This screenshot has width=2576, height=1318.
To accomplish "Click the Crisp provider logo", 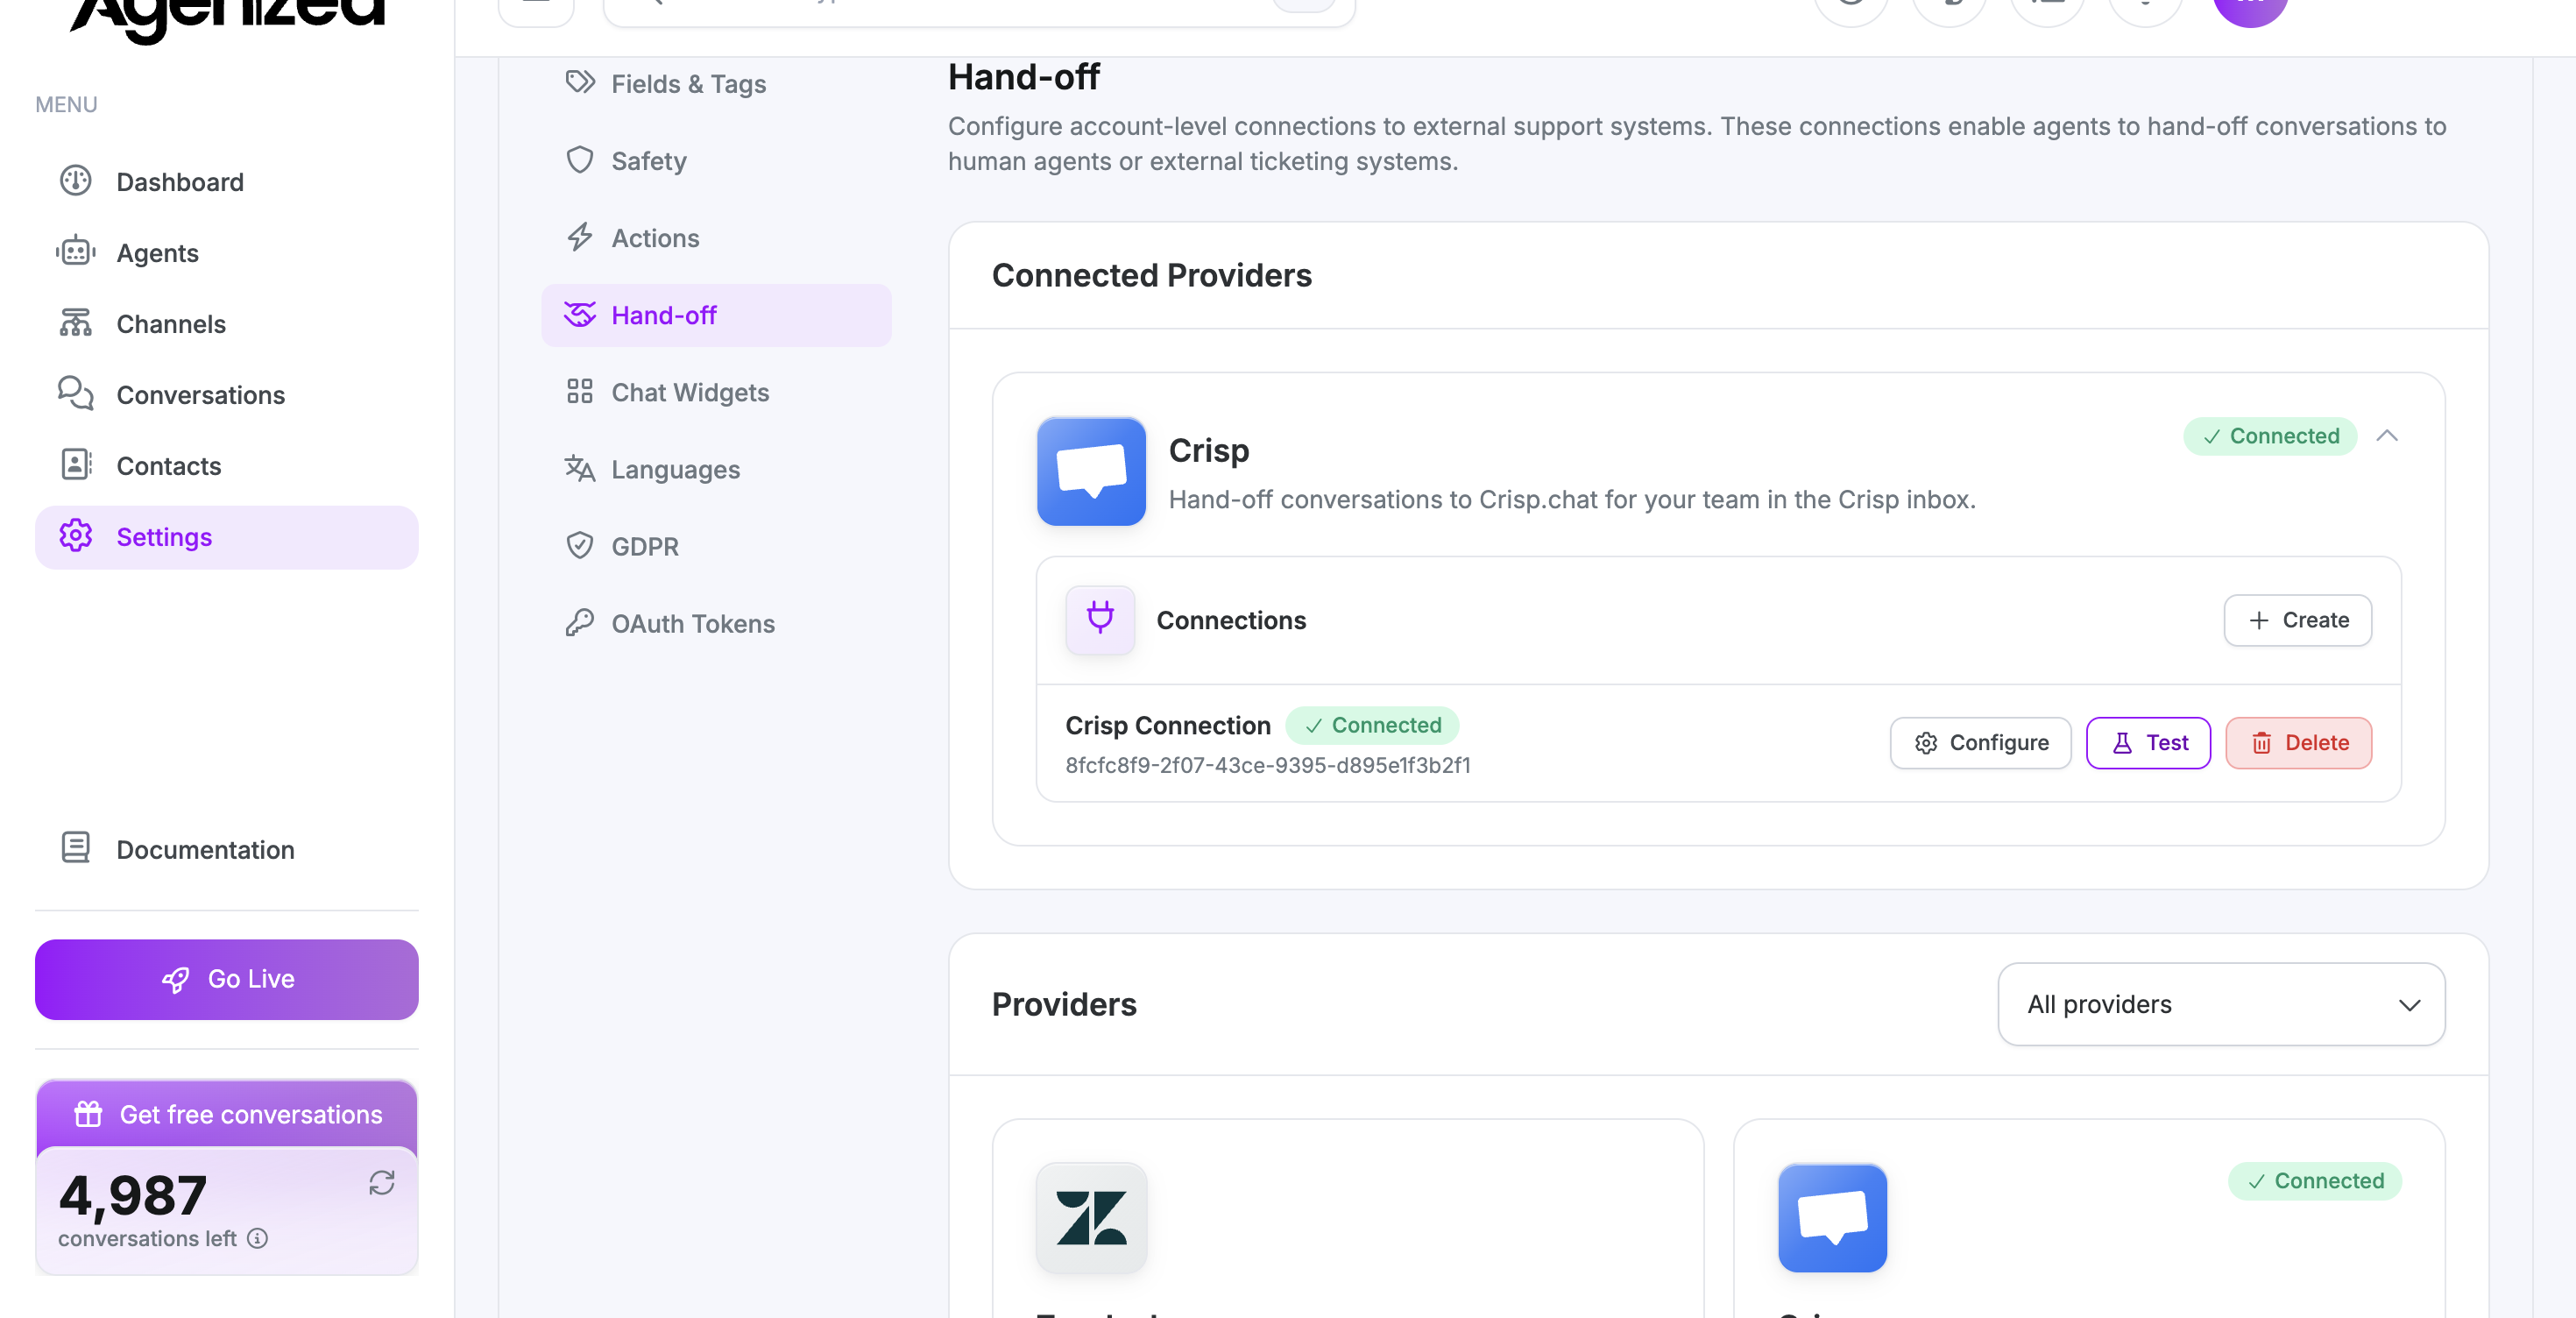I will (1090, 472).
